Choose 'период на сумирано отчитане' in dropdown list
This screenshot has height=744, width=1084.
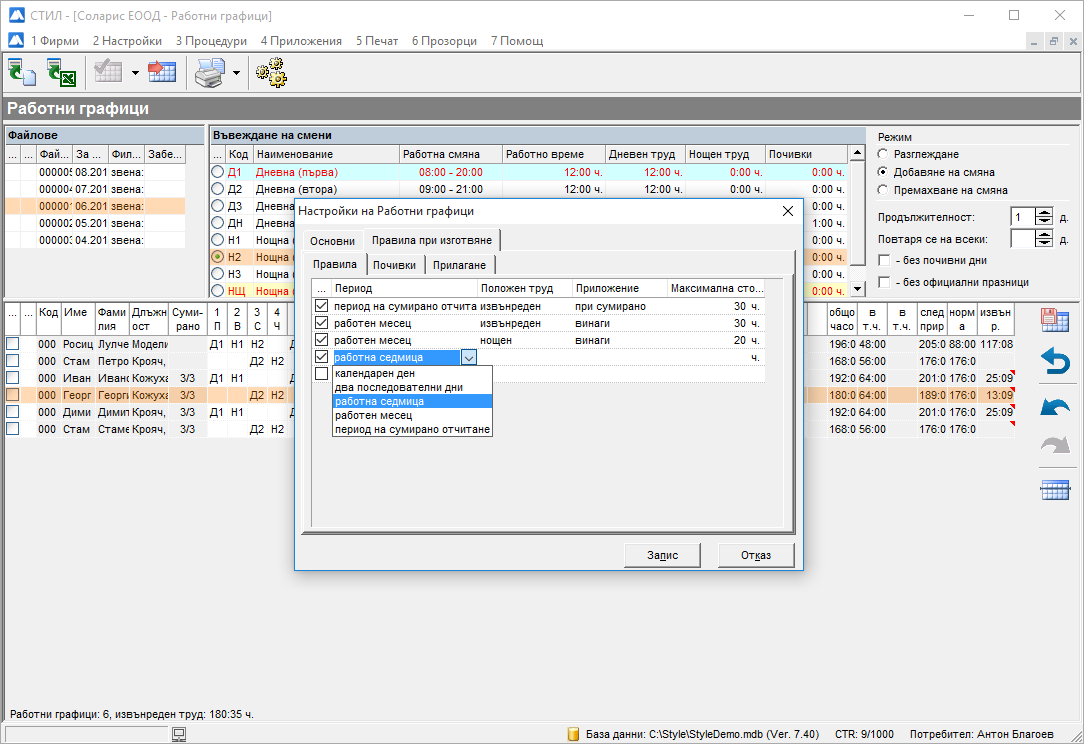412,429
